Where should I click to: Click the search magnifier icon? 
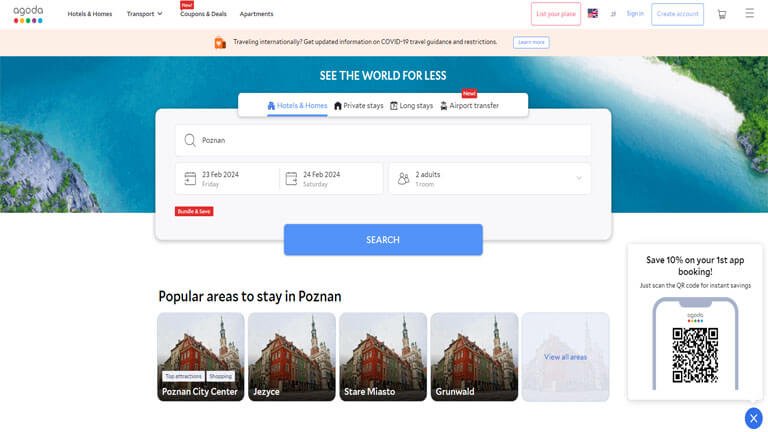click(x=190, y=141)
